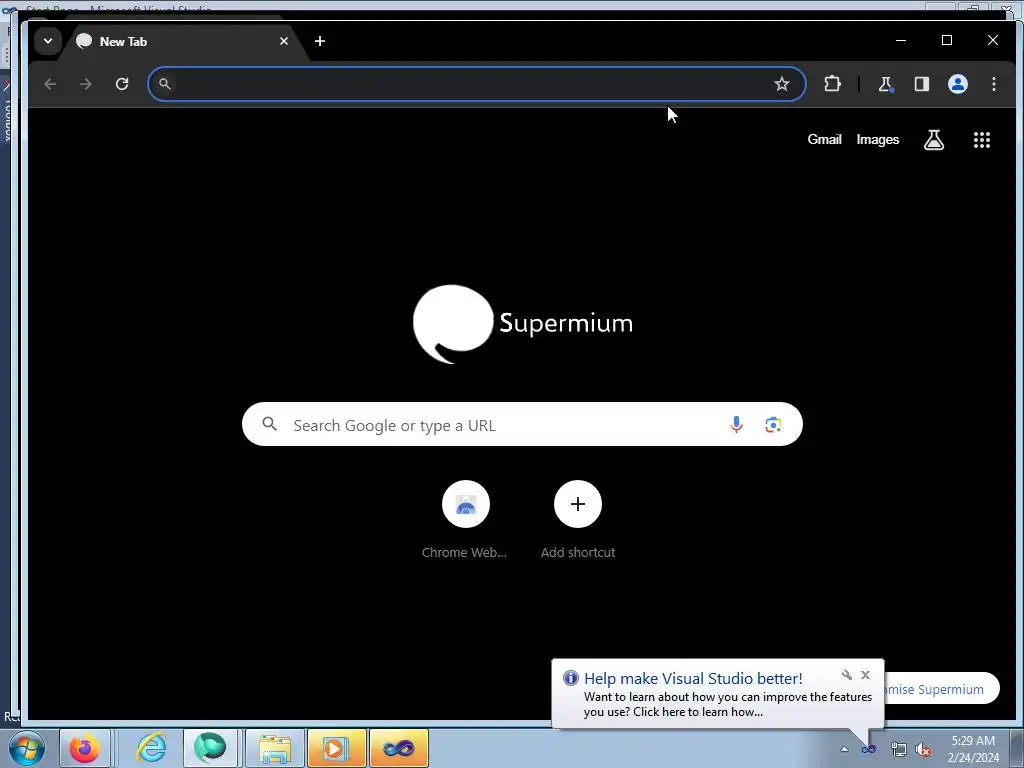Open the Chrome Web Store shortcut

465,520
